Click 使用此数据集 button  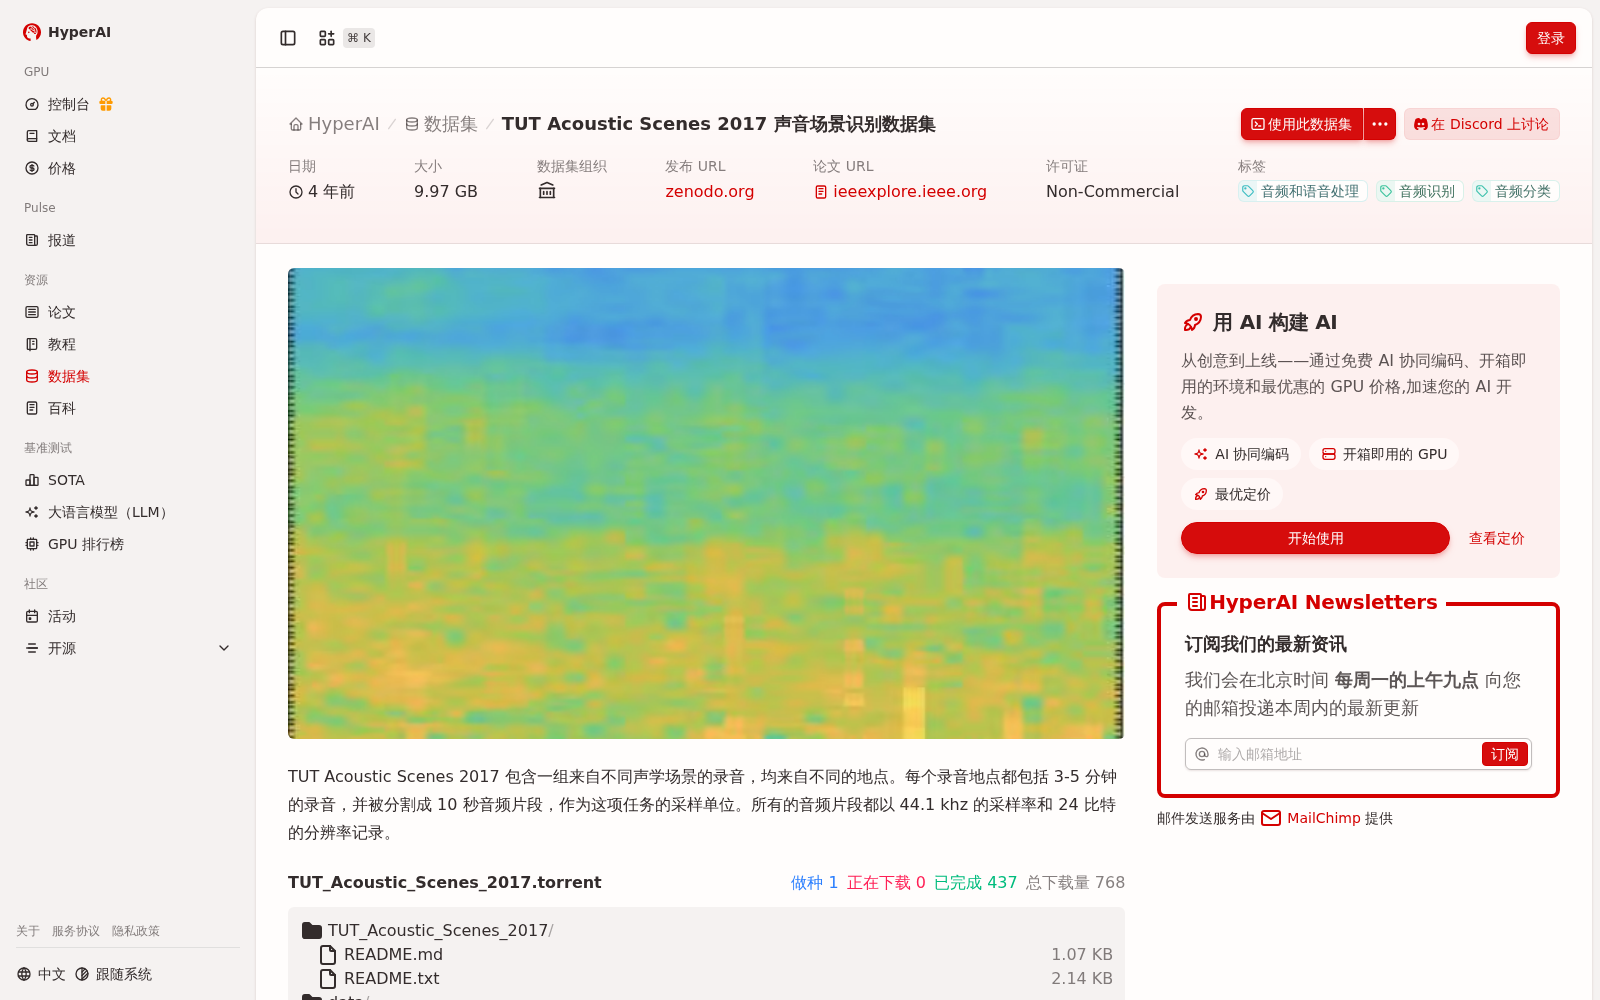pyautogui.click(x=1303, y=124)
